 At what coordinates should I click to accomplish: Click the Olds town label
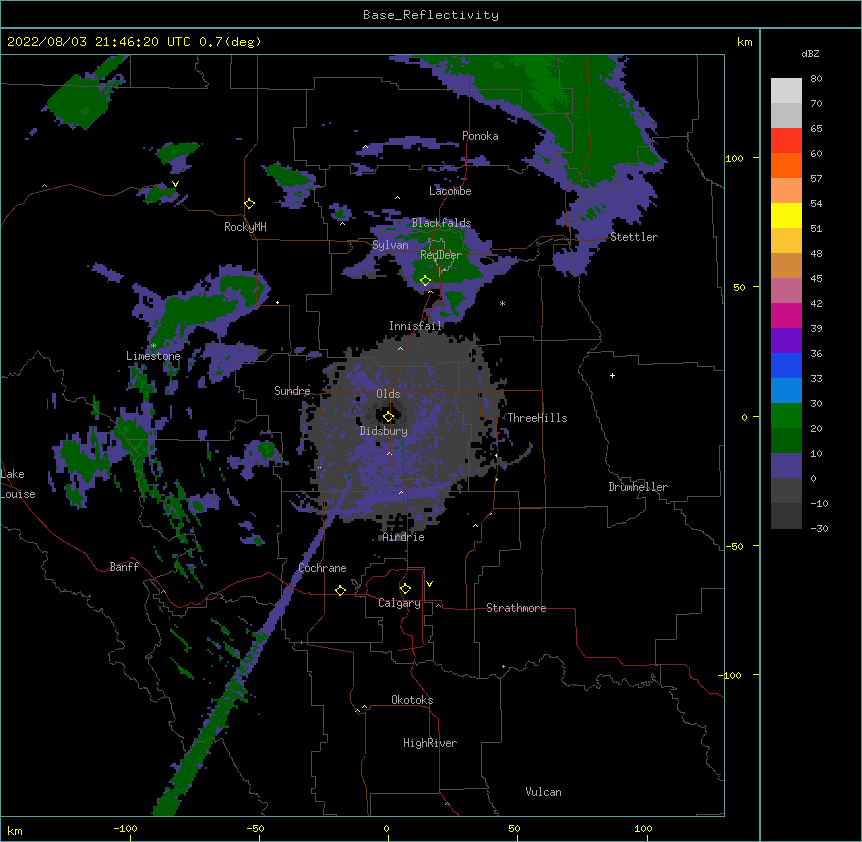pos(388,394)
